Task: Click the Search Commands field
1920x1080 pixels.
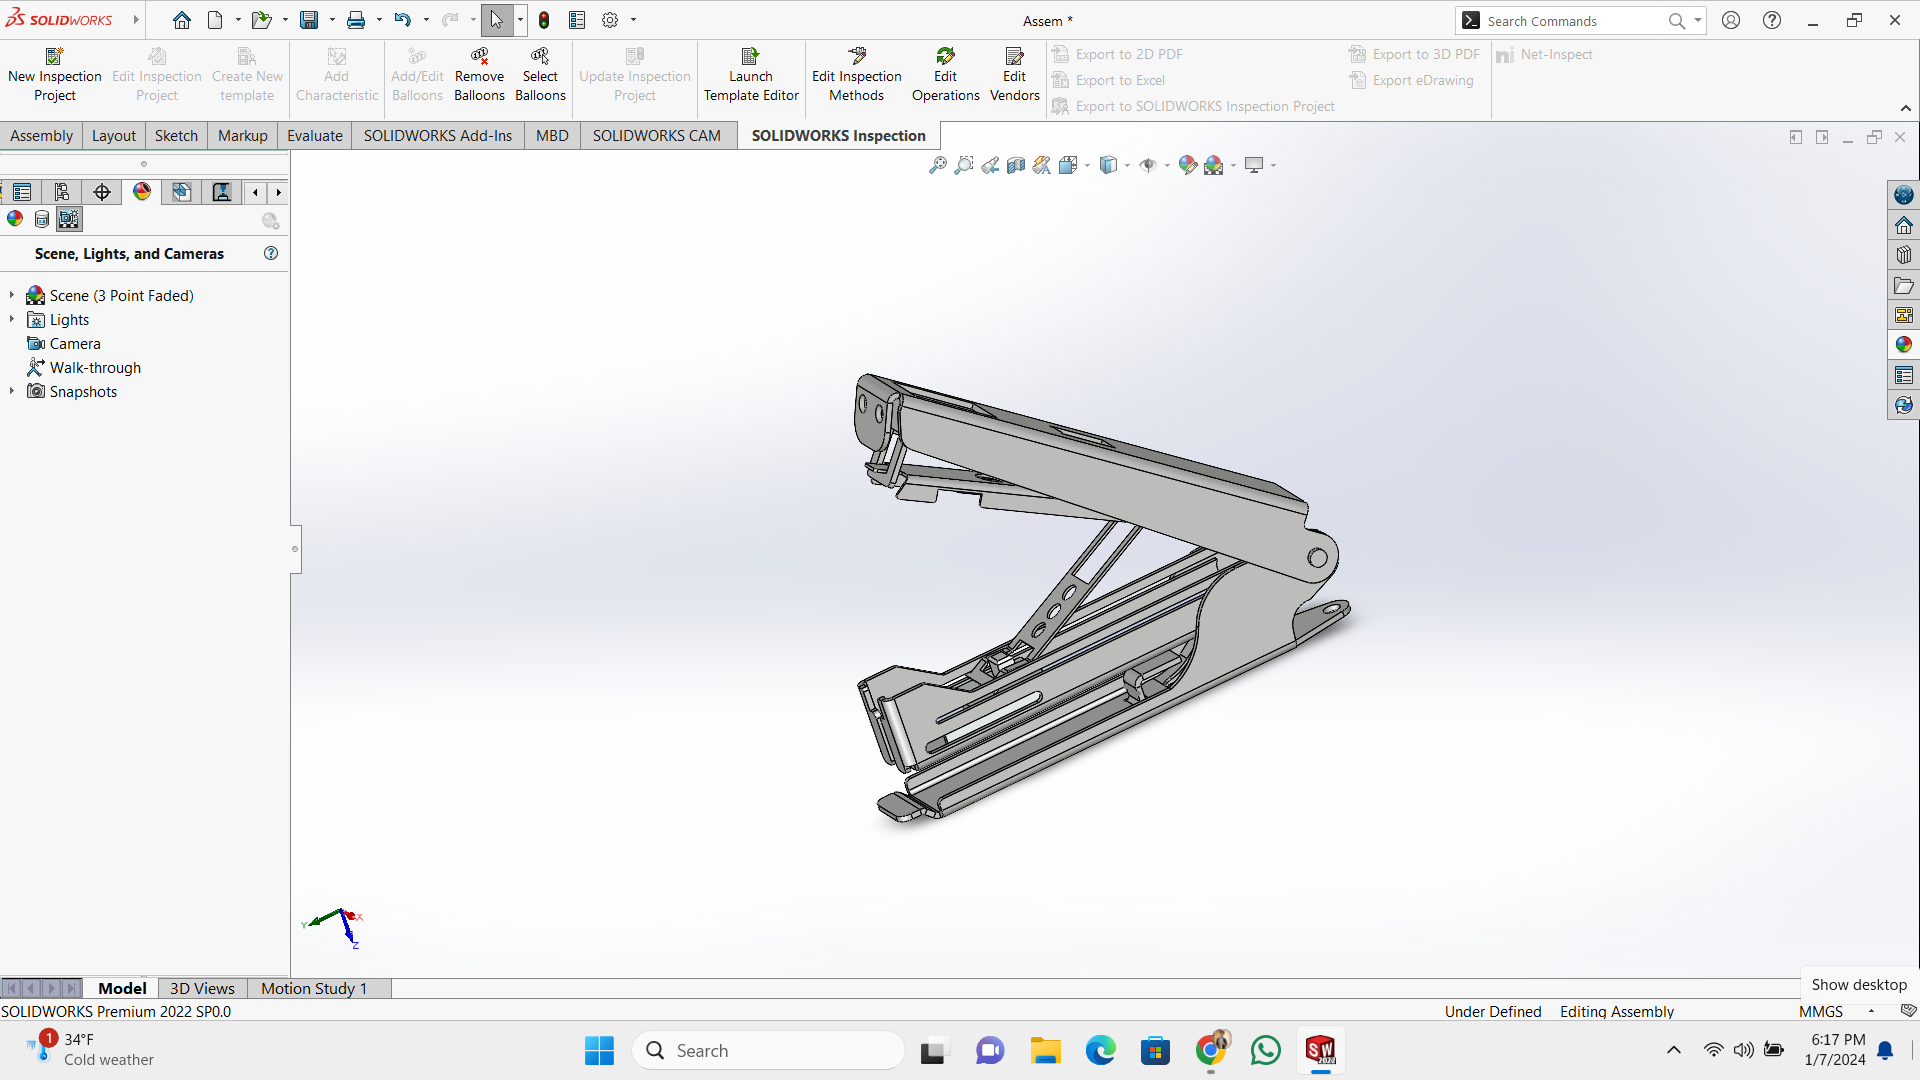Action: click(x=1575, y=21)
